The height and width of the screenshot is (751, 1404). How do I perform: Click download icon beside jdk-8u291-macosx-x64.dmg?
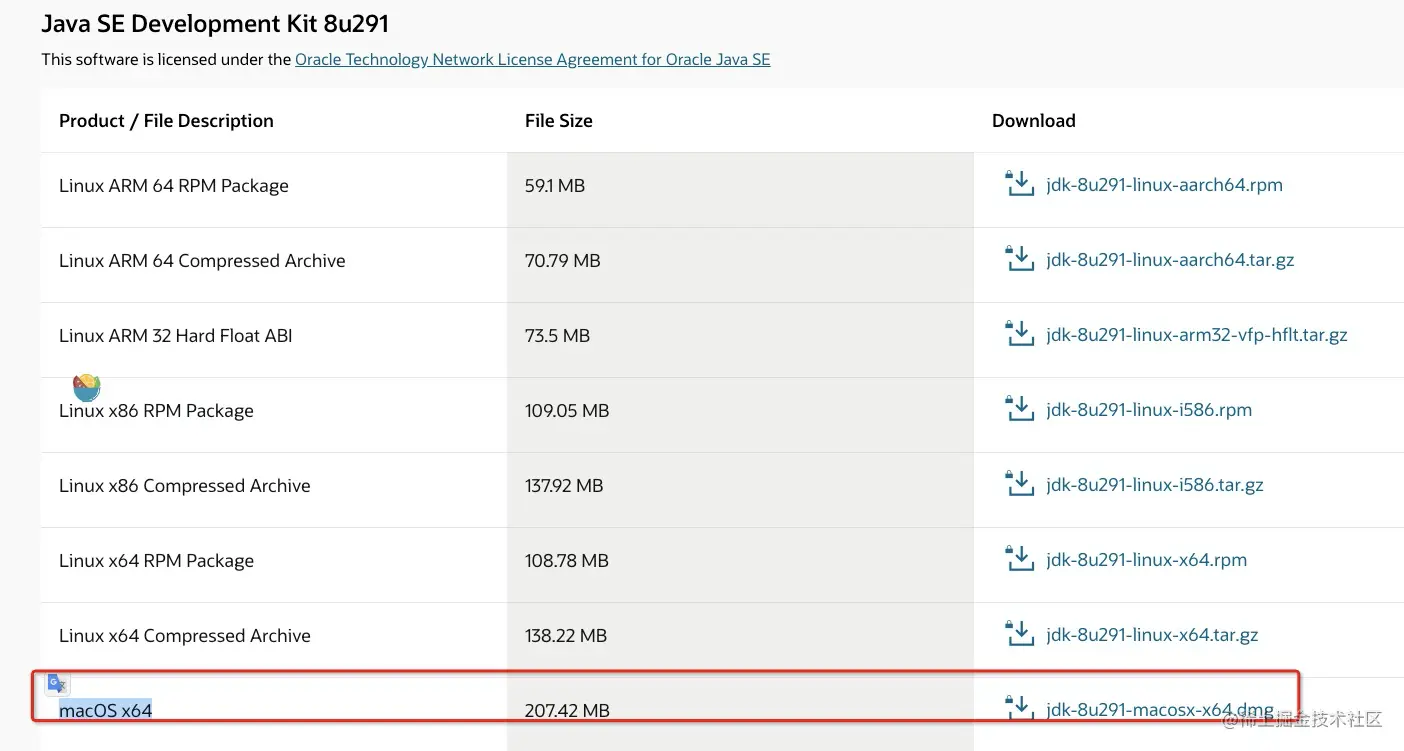pos(1018,709)
